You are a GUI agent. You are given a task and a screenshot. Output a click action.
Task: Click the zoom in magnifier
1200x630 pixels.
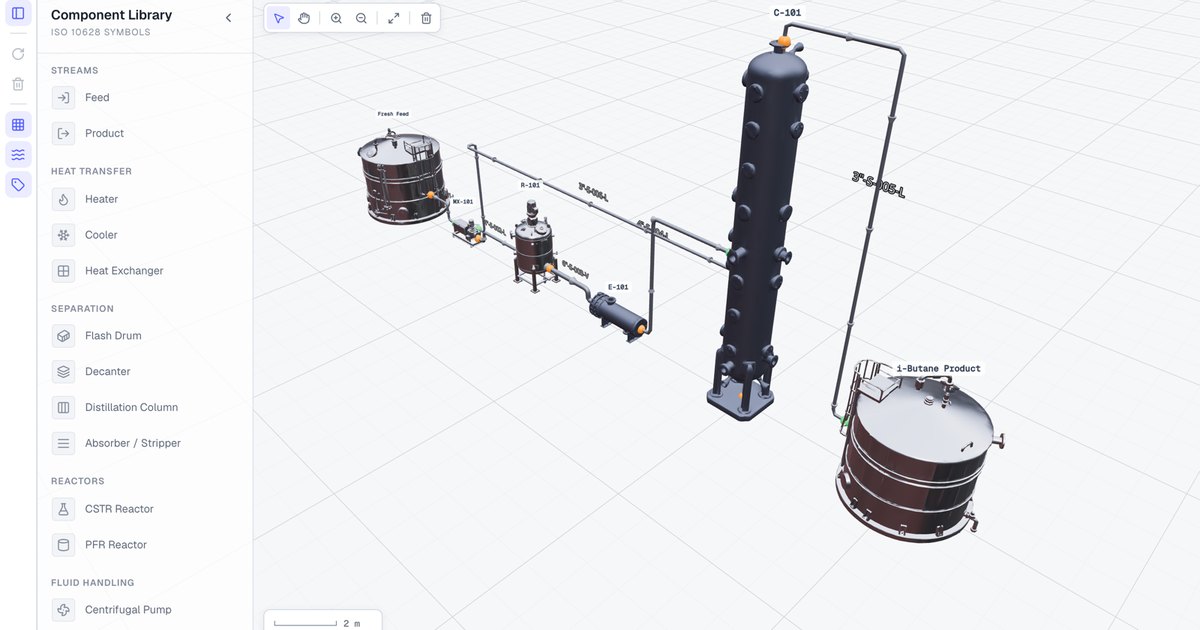336,18
